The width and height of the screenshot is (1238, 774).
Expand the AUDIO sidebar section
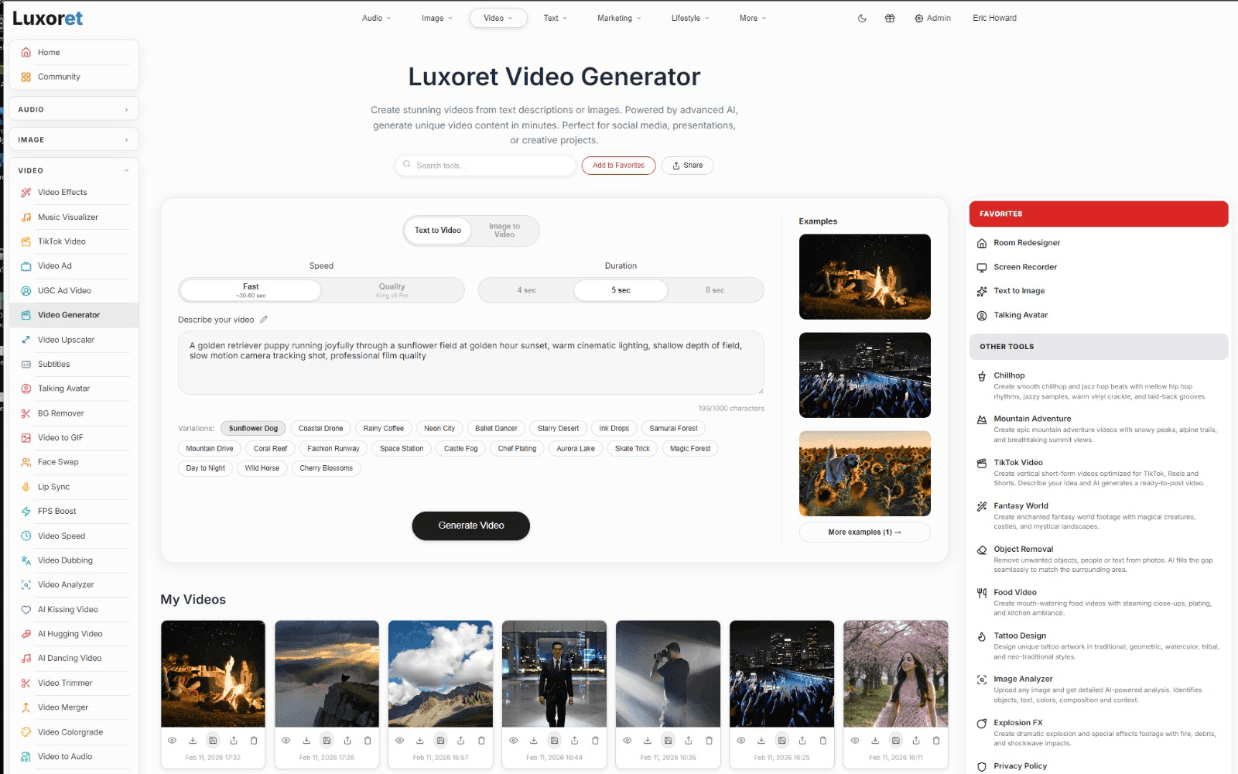click(74, 108)
